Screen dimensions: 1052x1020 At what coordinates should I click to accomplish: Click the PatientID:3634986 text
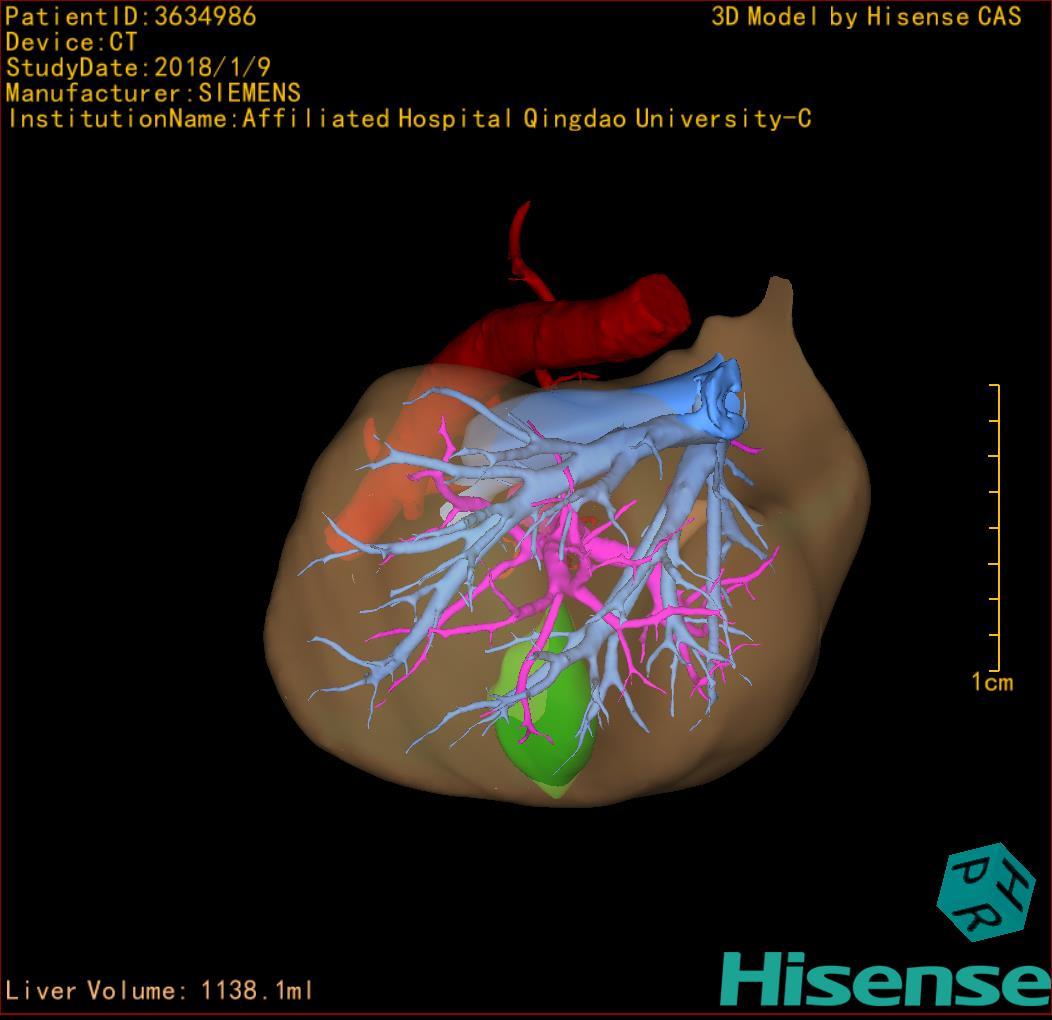pyautogui.click(x=131, y=16)
